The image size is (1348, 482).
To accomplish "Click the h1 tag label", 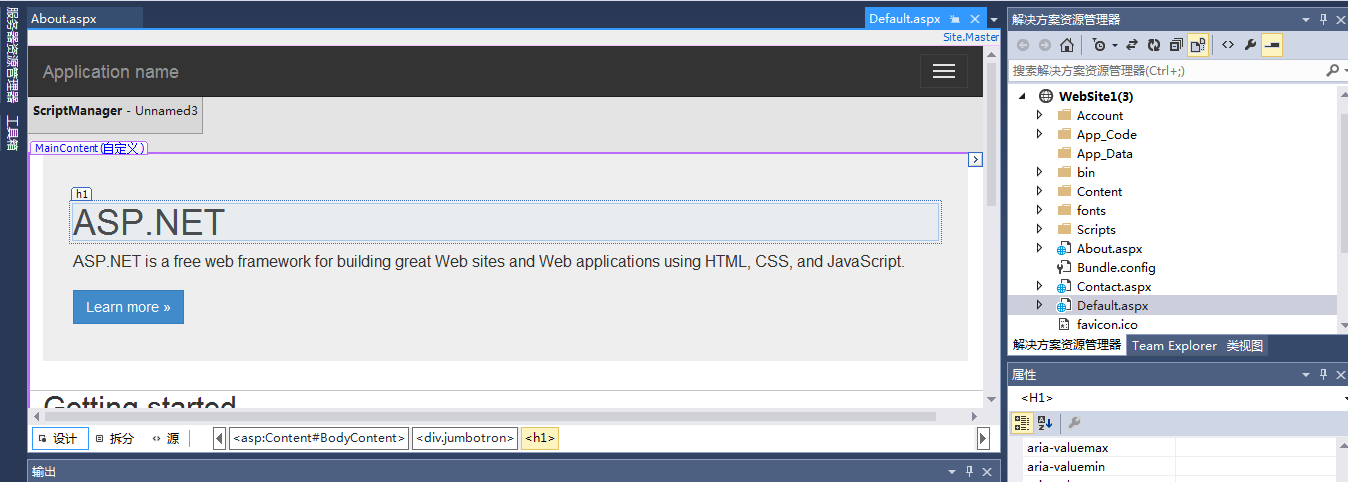I will (x=82, y=194).
